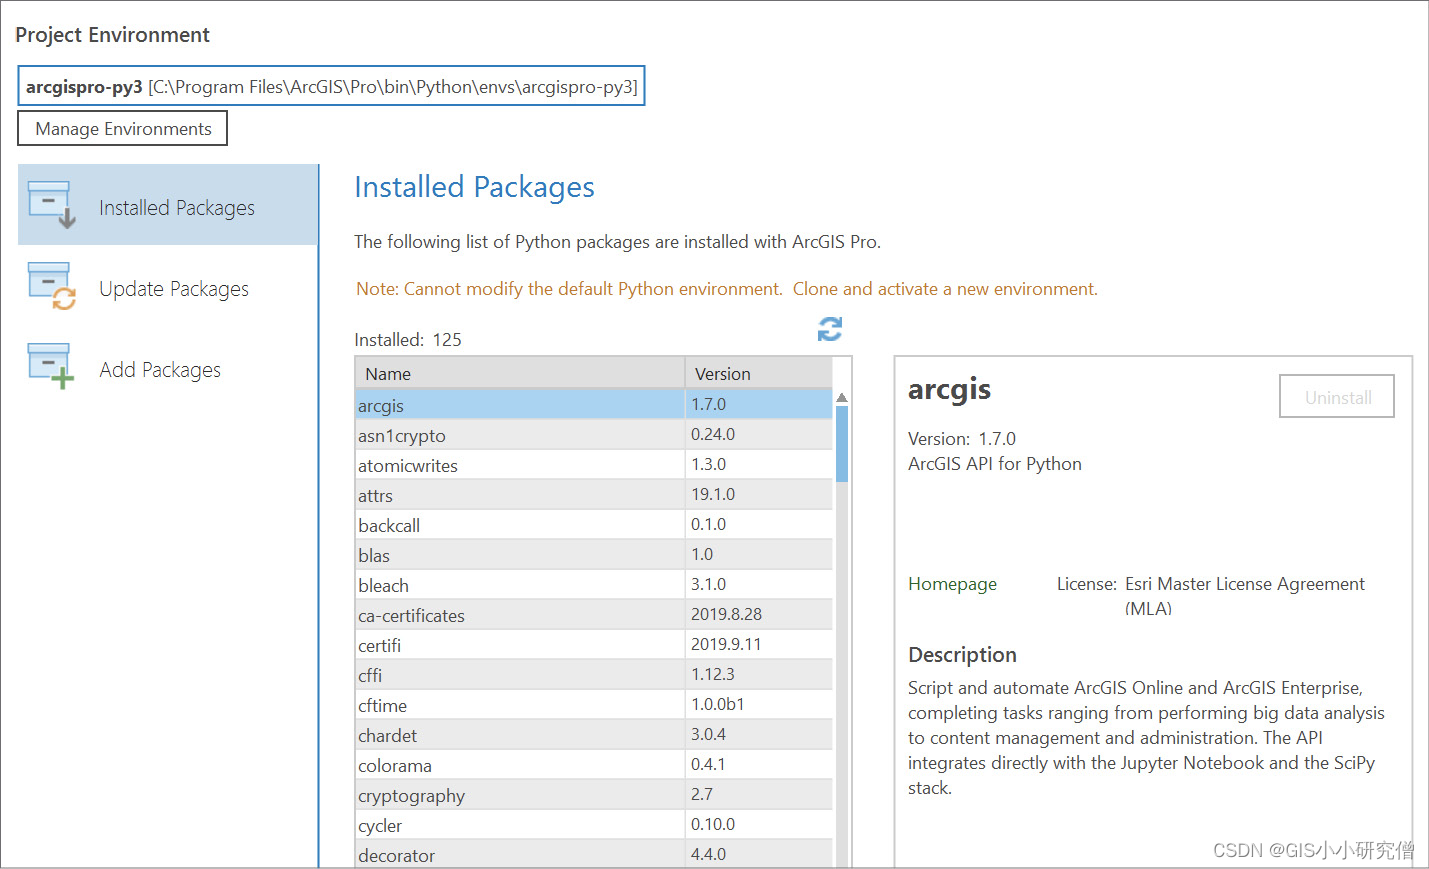Select the cycler package
This screenshot has height=869, width=1429.
pyautogui.click(x=594, y=824)
